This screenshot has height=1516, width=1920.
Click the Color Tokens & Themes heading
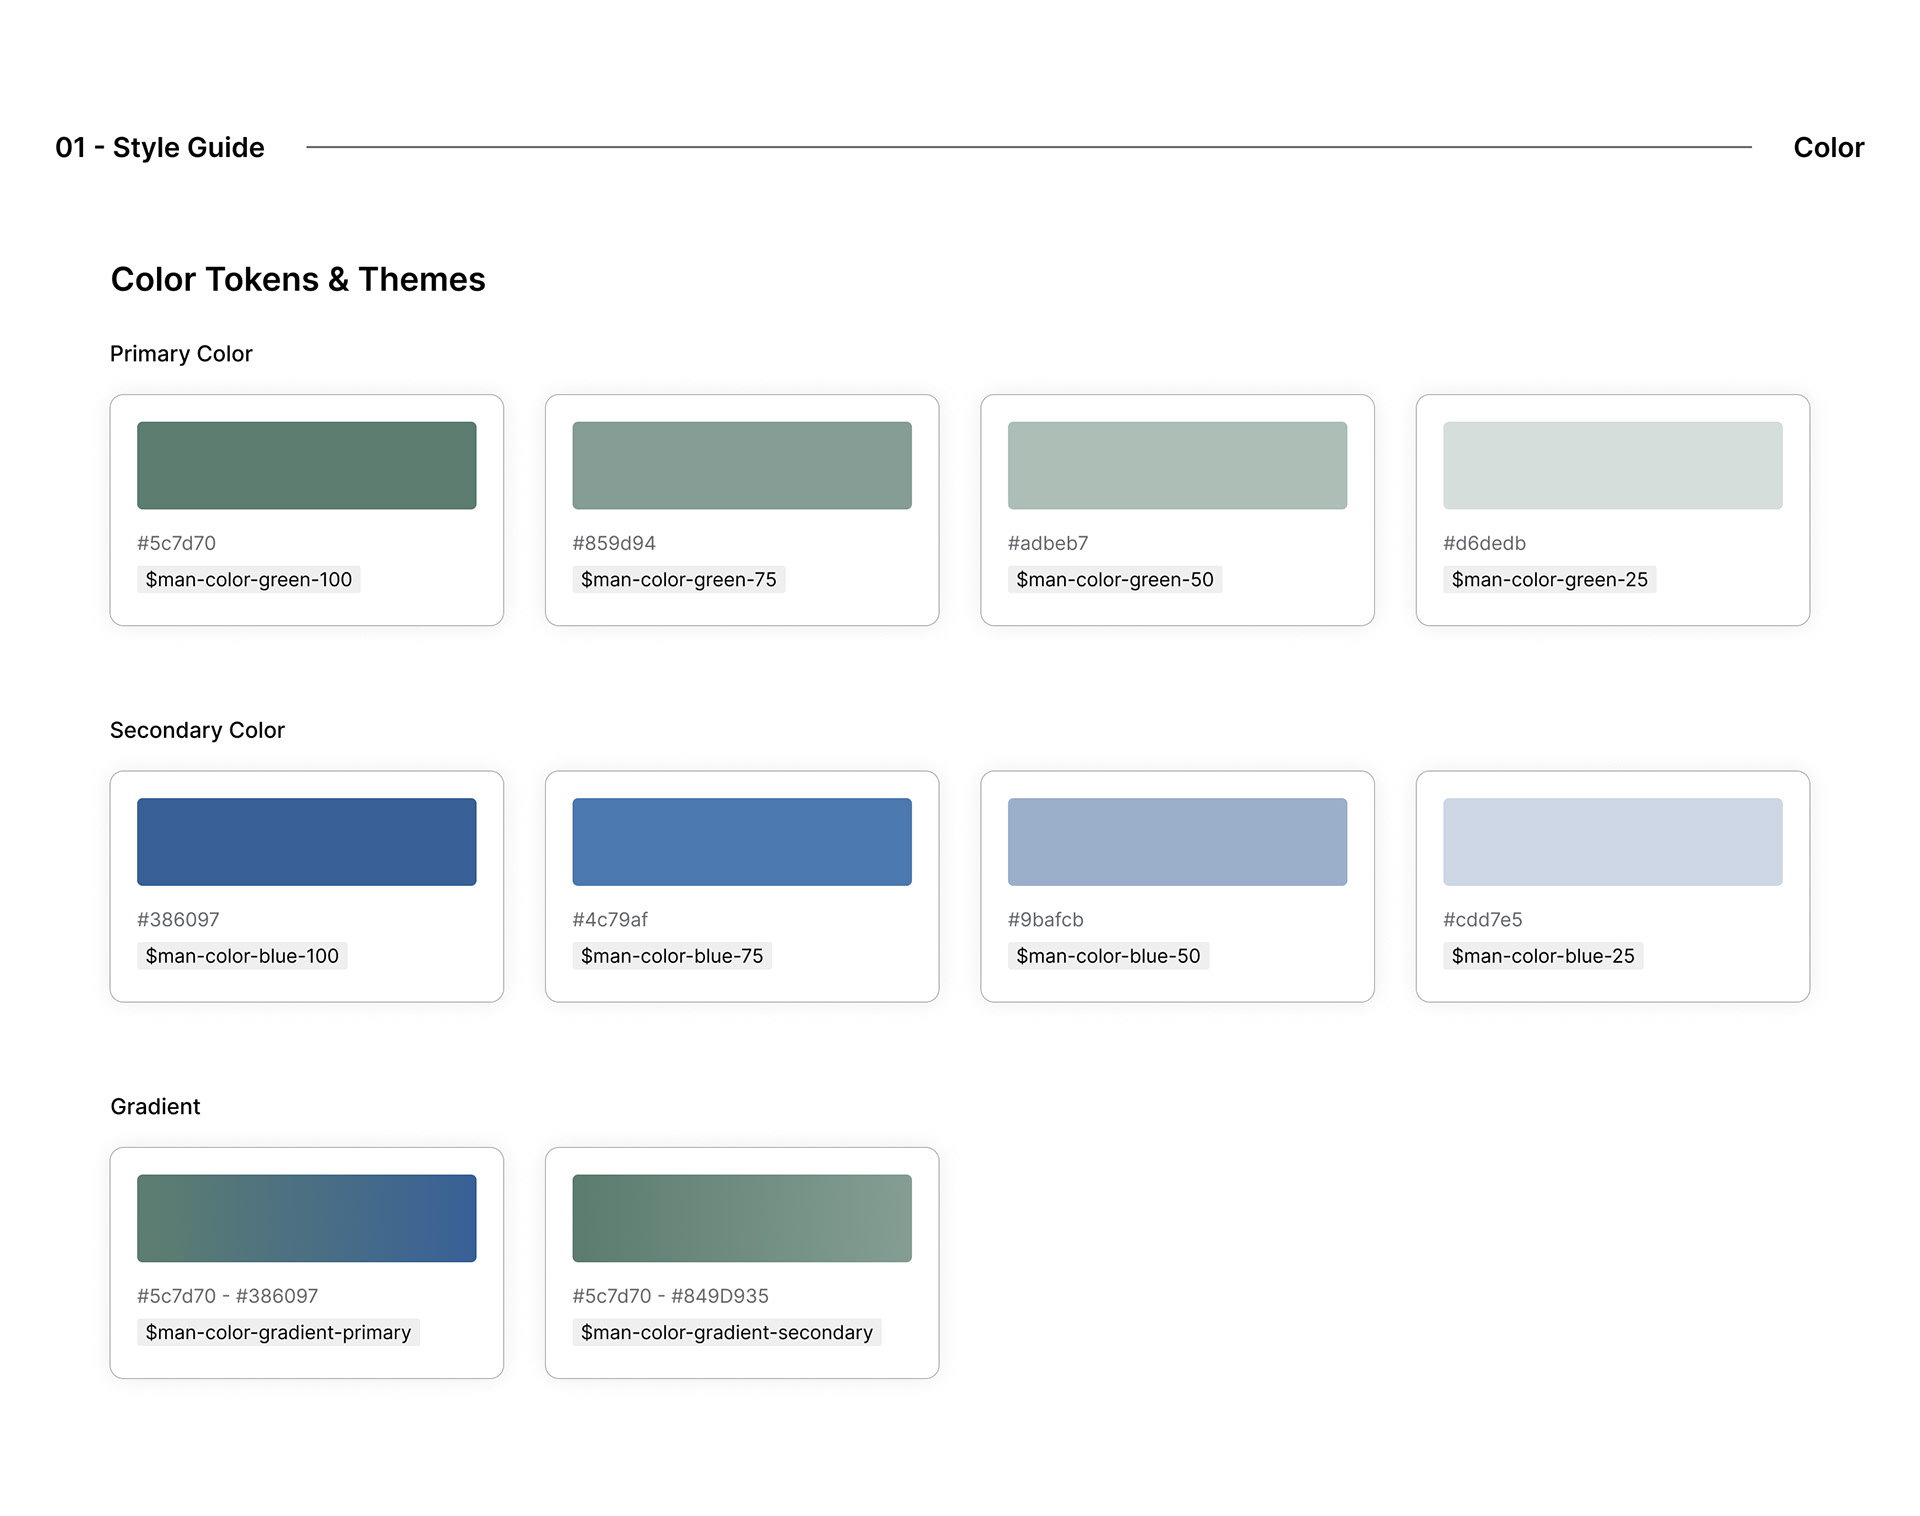[x=298, y=279]
